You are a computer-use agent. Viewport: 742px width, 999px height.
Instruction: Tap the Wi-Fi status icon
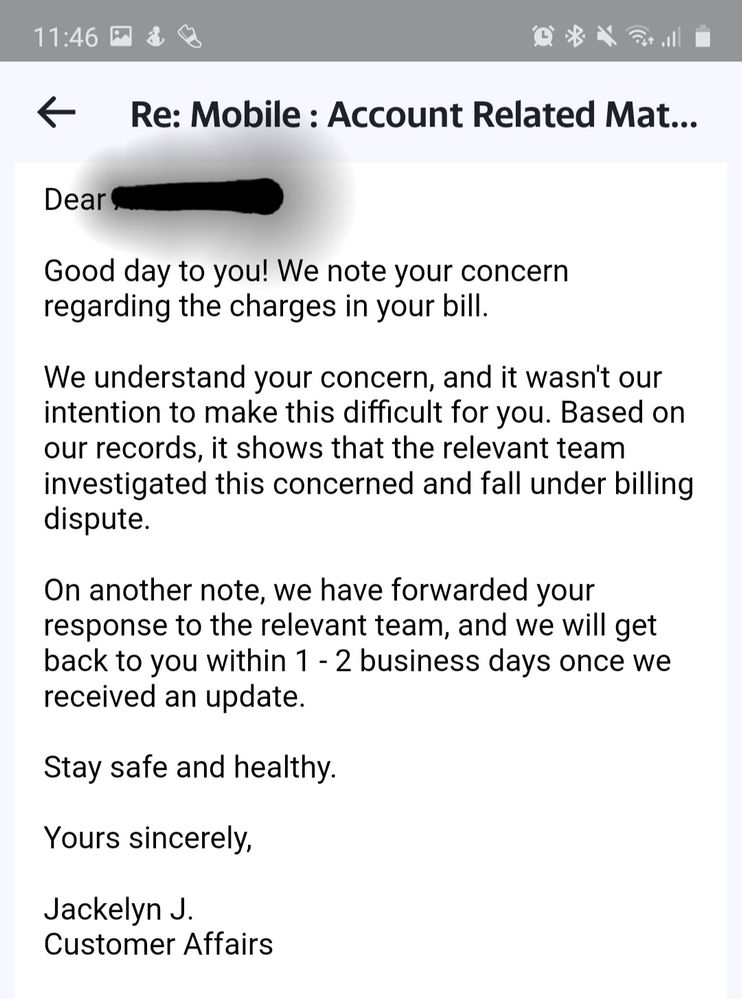[x=639, y=37]
